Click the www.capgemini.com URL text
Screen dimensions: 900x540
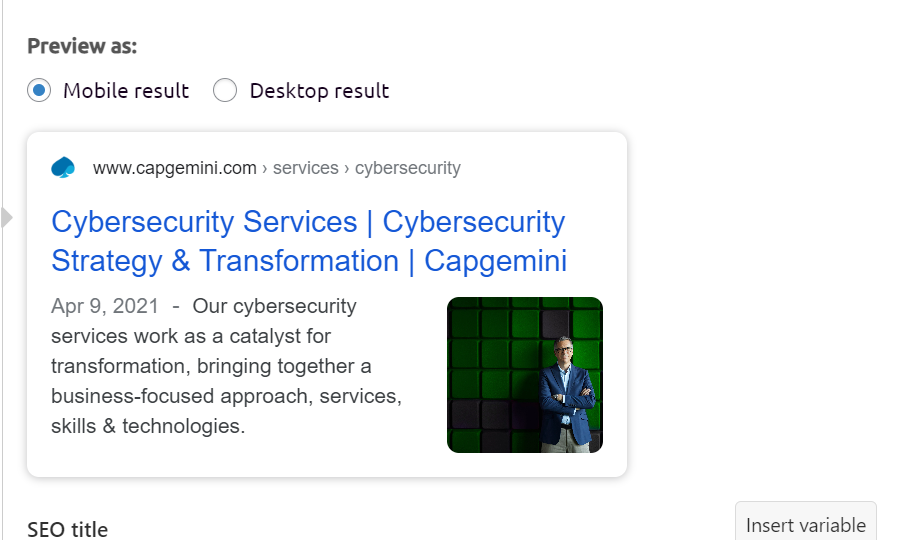[x=174, y=168]
